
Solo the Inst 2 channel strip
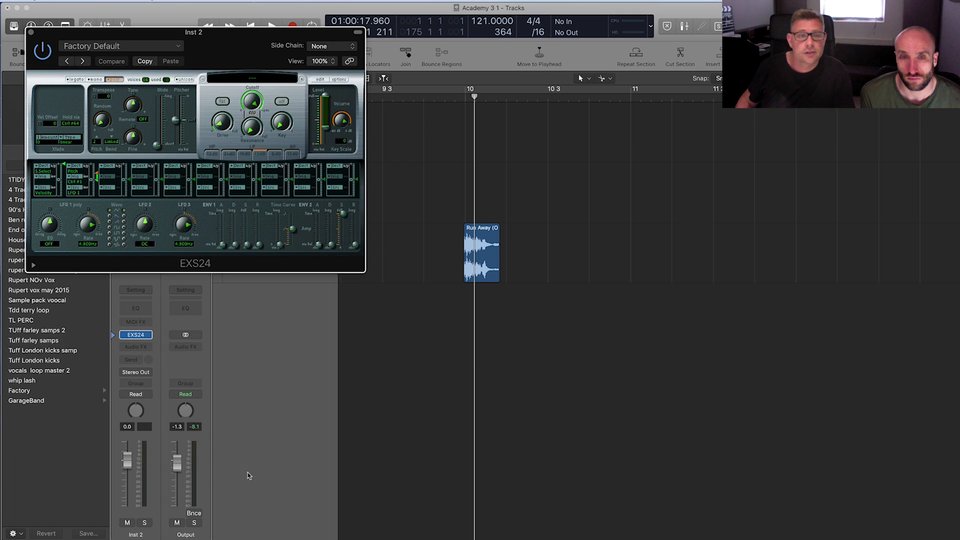(144, 523)
